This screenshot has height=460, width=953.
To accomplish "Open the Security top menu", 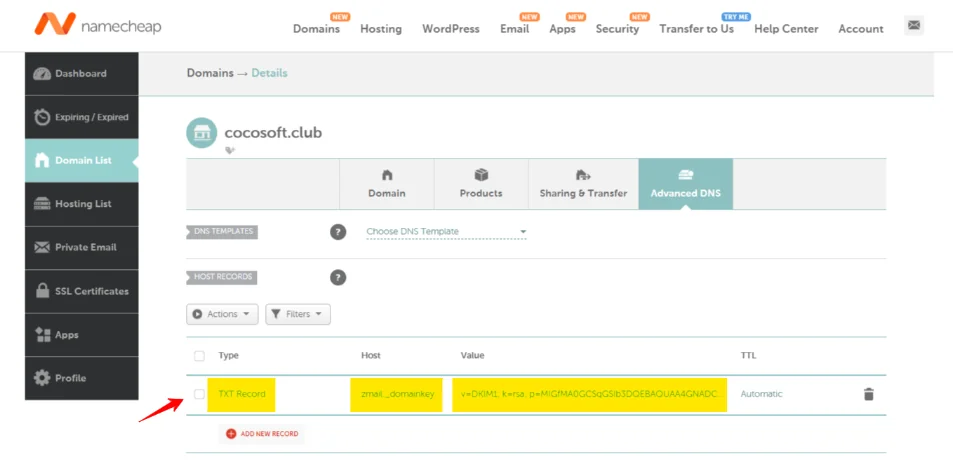I will click(x=618, y=29).
